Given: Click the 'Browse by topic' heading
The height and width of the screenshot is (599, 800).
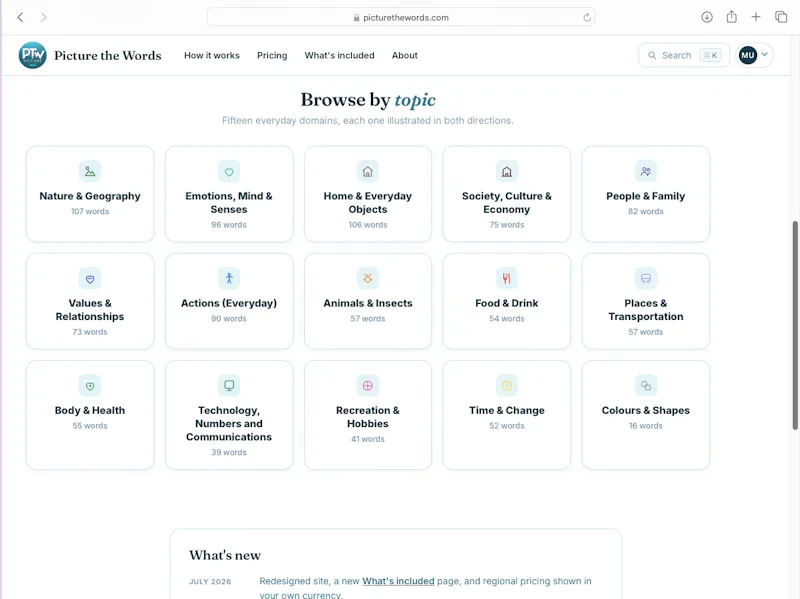Looking at the screenshot, I should [x=368, y=99].
